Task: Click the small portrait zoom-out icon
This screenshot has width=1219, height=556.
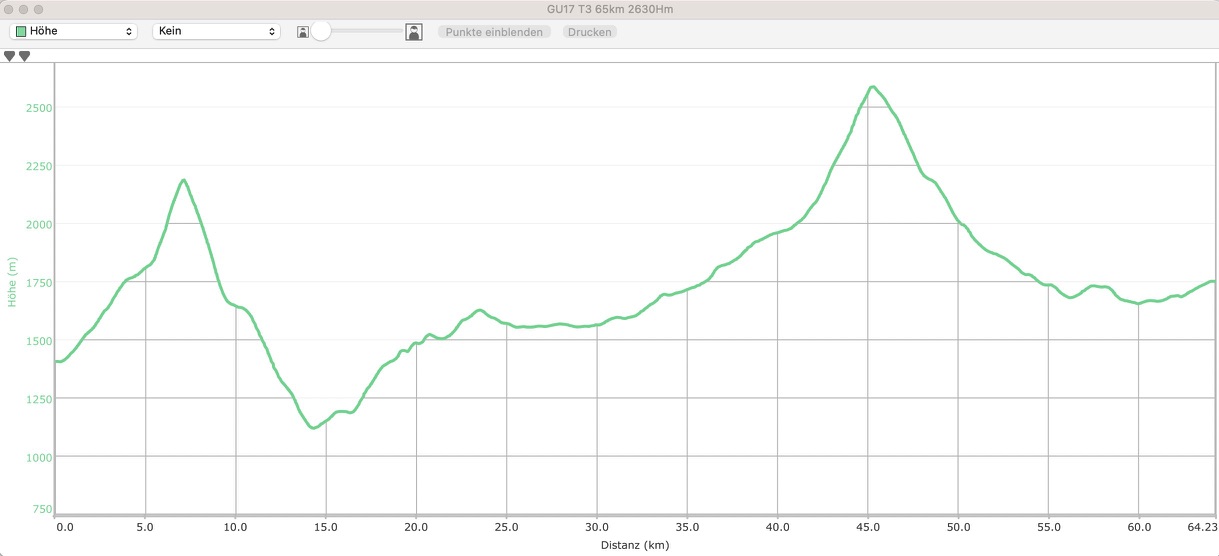Action: coord(303,32)
